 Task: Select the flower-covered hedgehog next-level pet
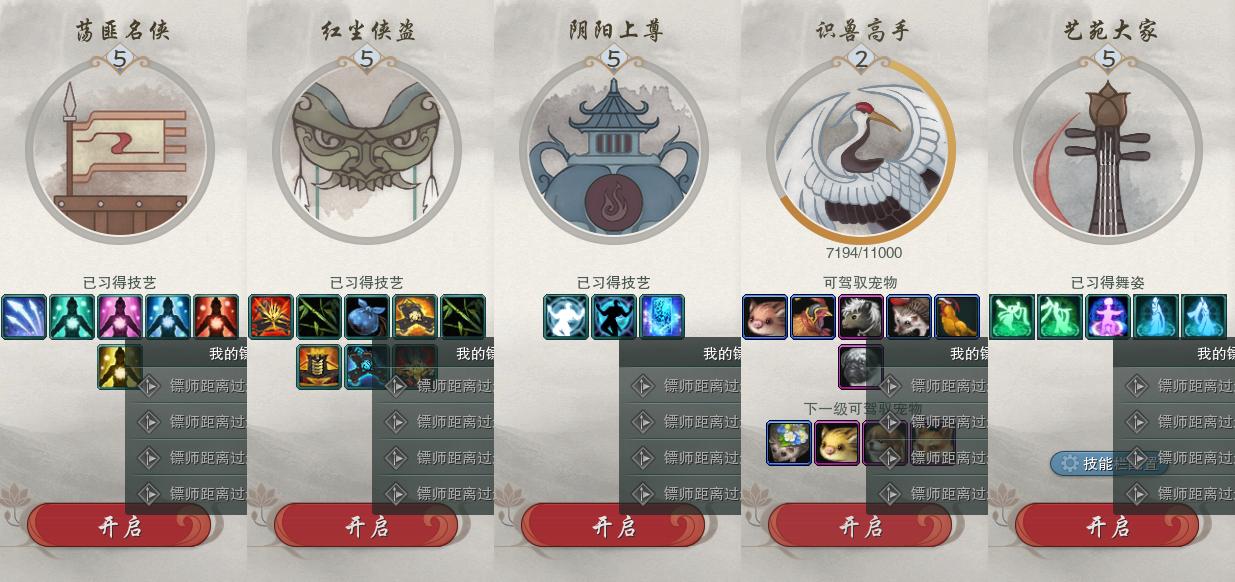coord(789,443)
